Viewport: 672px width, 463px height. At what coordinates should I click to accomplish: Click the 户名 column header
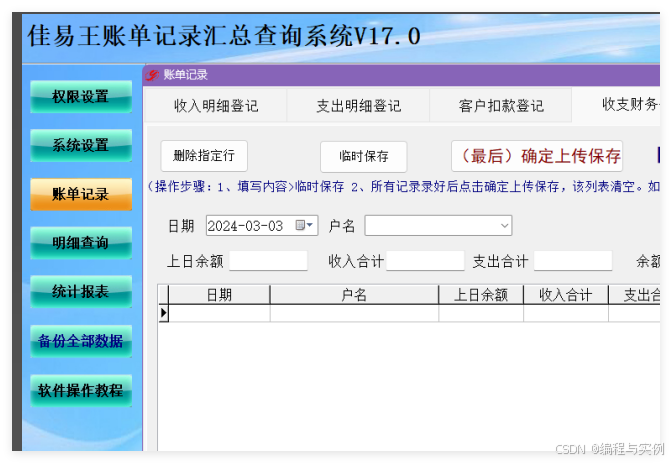(354, 295)
